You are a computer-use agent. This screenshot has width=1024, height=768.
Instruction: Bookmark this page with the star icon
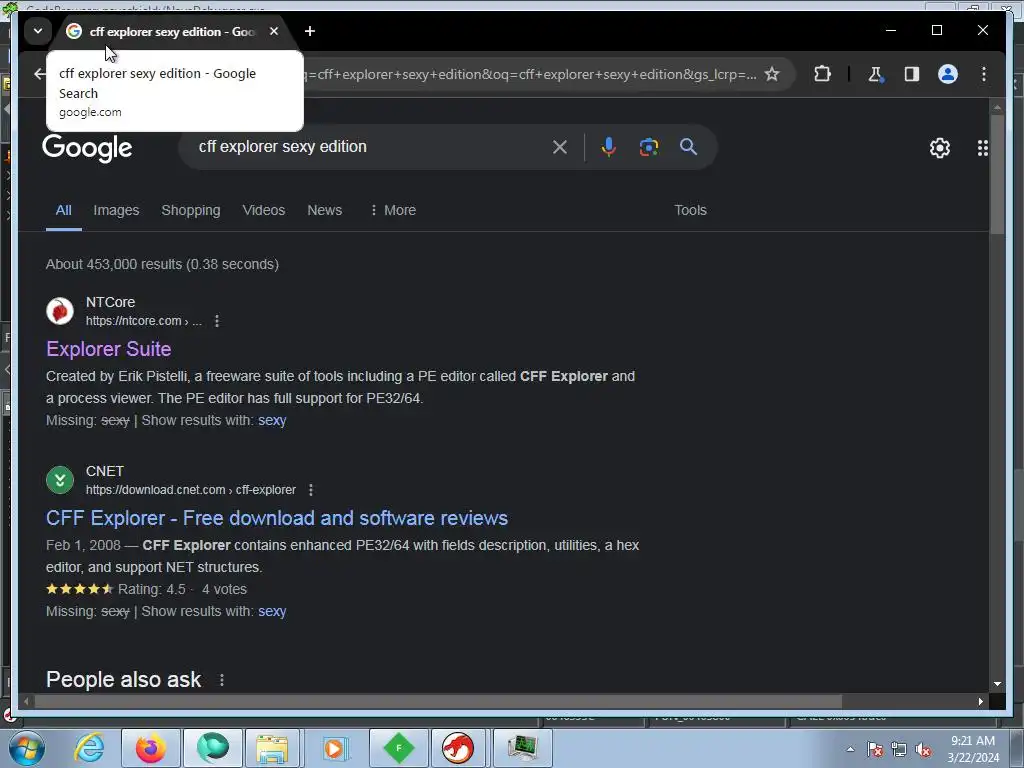click(772, 74)
